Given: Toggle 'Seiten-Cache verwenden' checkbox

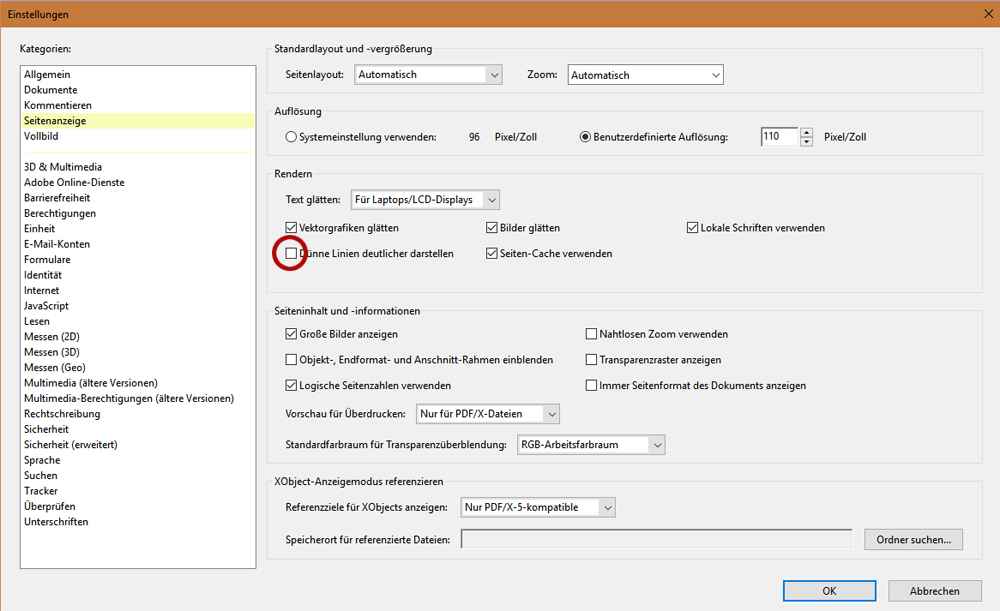Looking at the screenshot, I should [x=492, y=254].
